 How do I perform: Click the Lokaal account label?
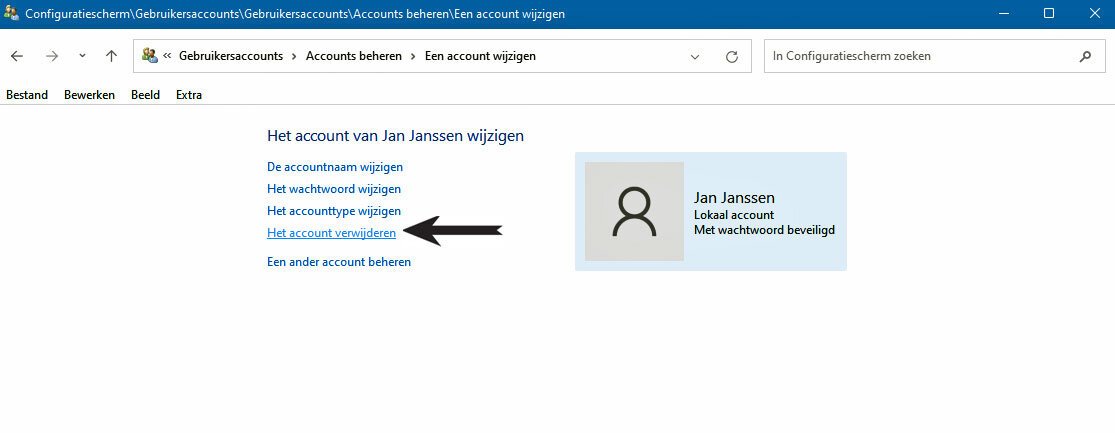click(x=734, y=215)
